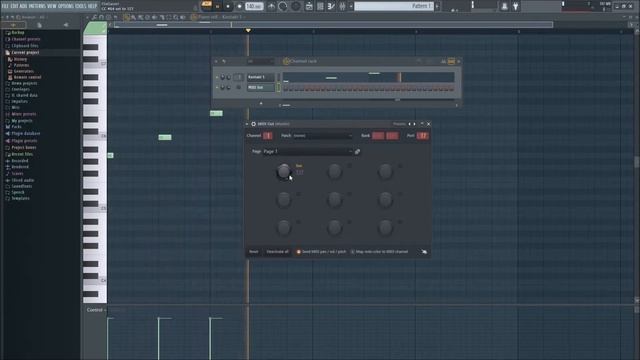The height and width of the screenshot is (360, 640).
Task: Mute the MIDI Out channel LED
Action: point(217,87)
